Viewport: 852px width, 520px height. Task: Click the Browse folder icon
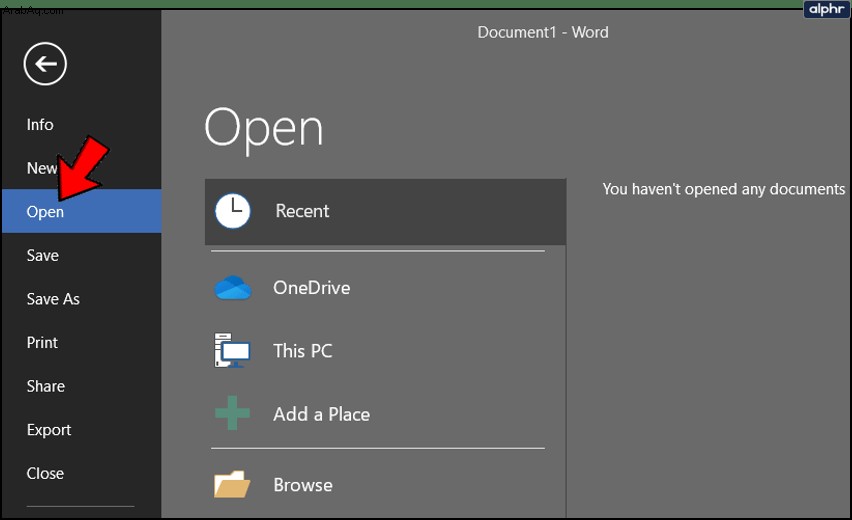pyautogui.click(x=232, y=484)
